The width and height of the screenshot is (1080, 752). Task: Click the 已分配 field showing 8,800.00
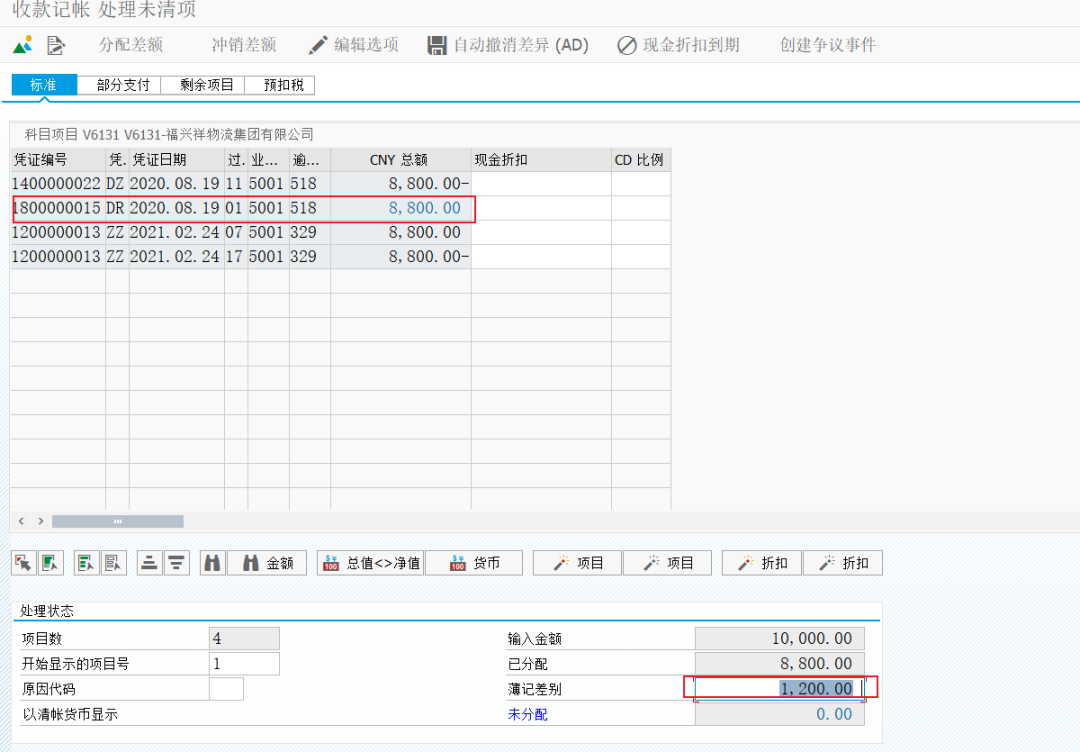(x=780, y=664)
